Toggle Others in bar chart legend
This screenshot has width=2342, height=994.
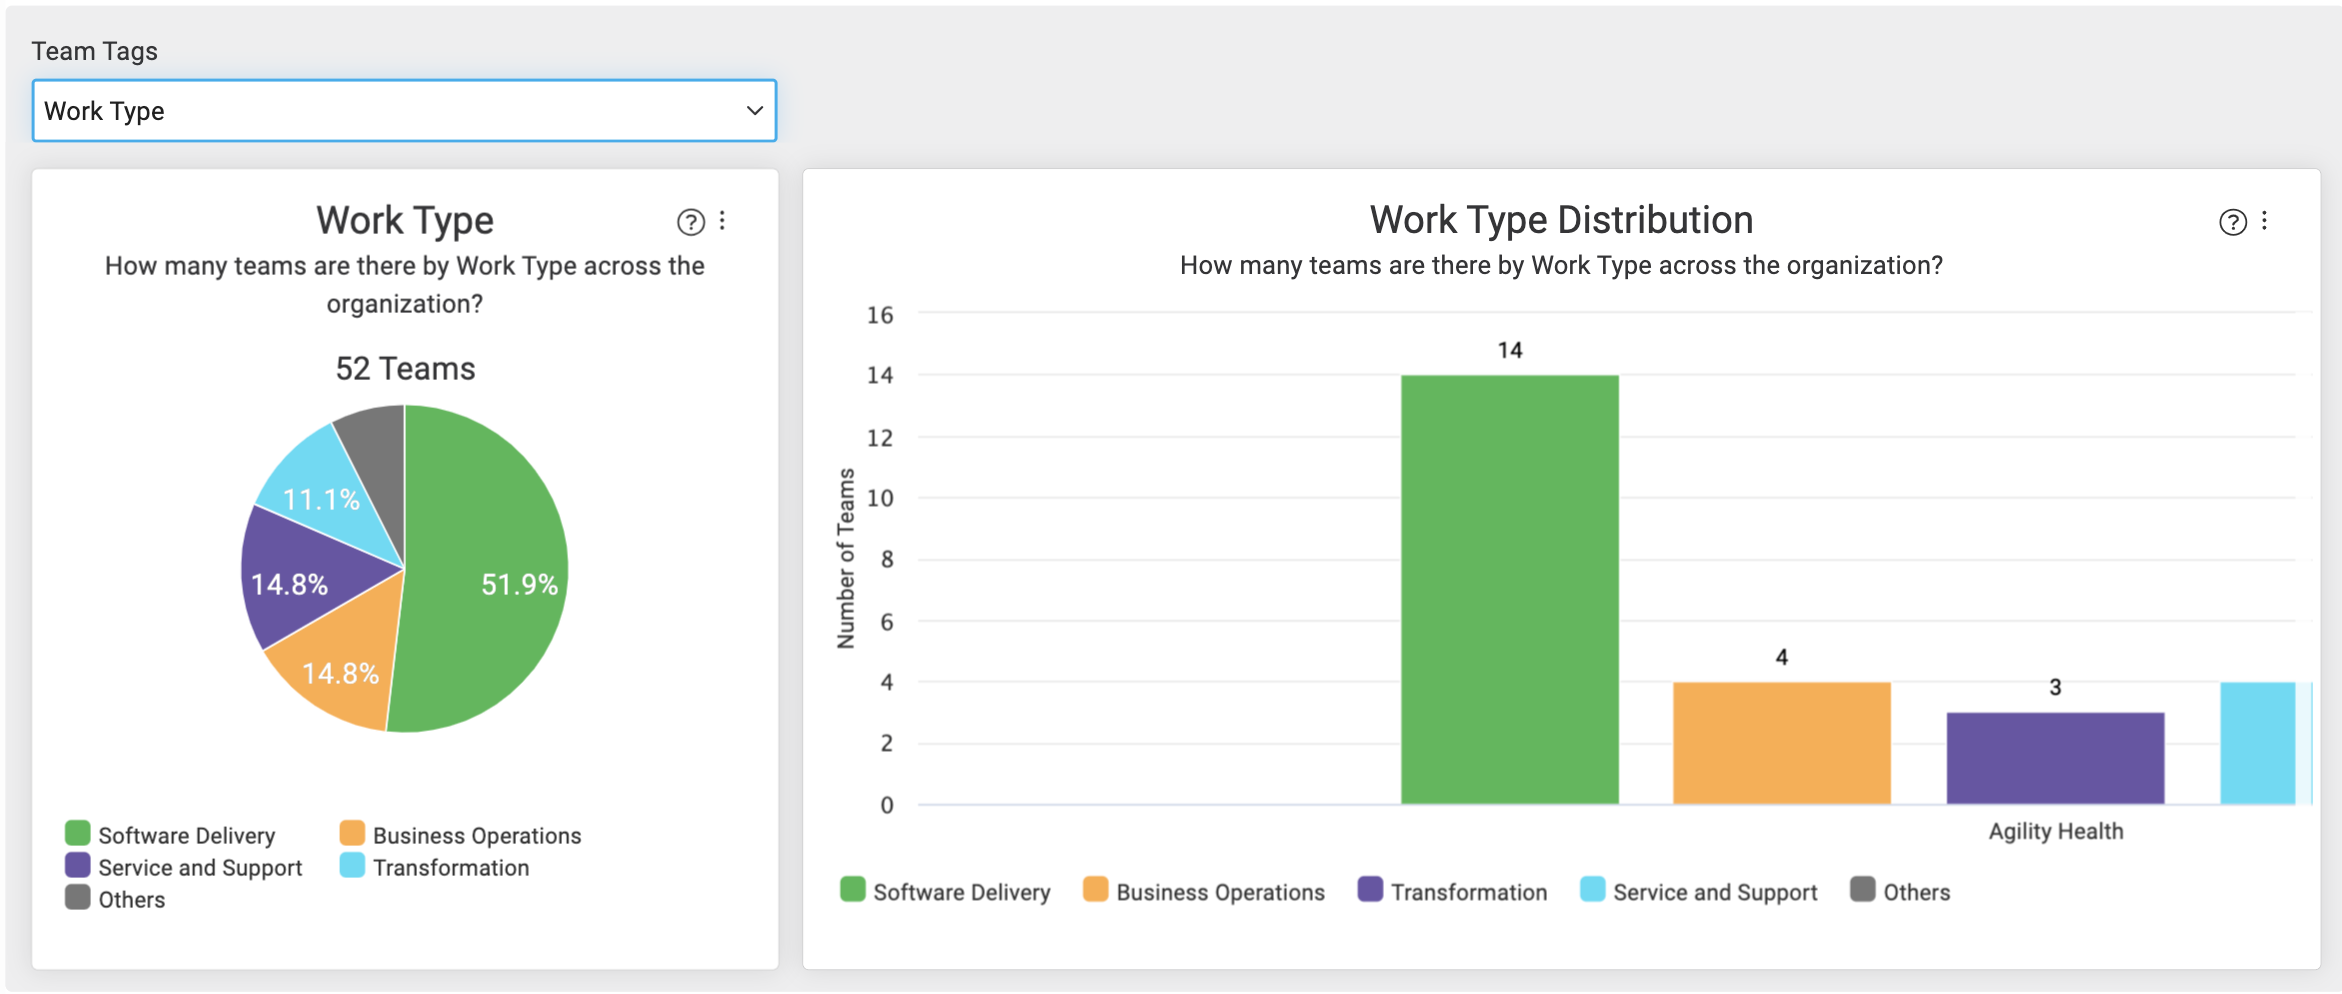1900,891
